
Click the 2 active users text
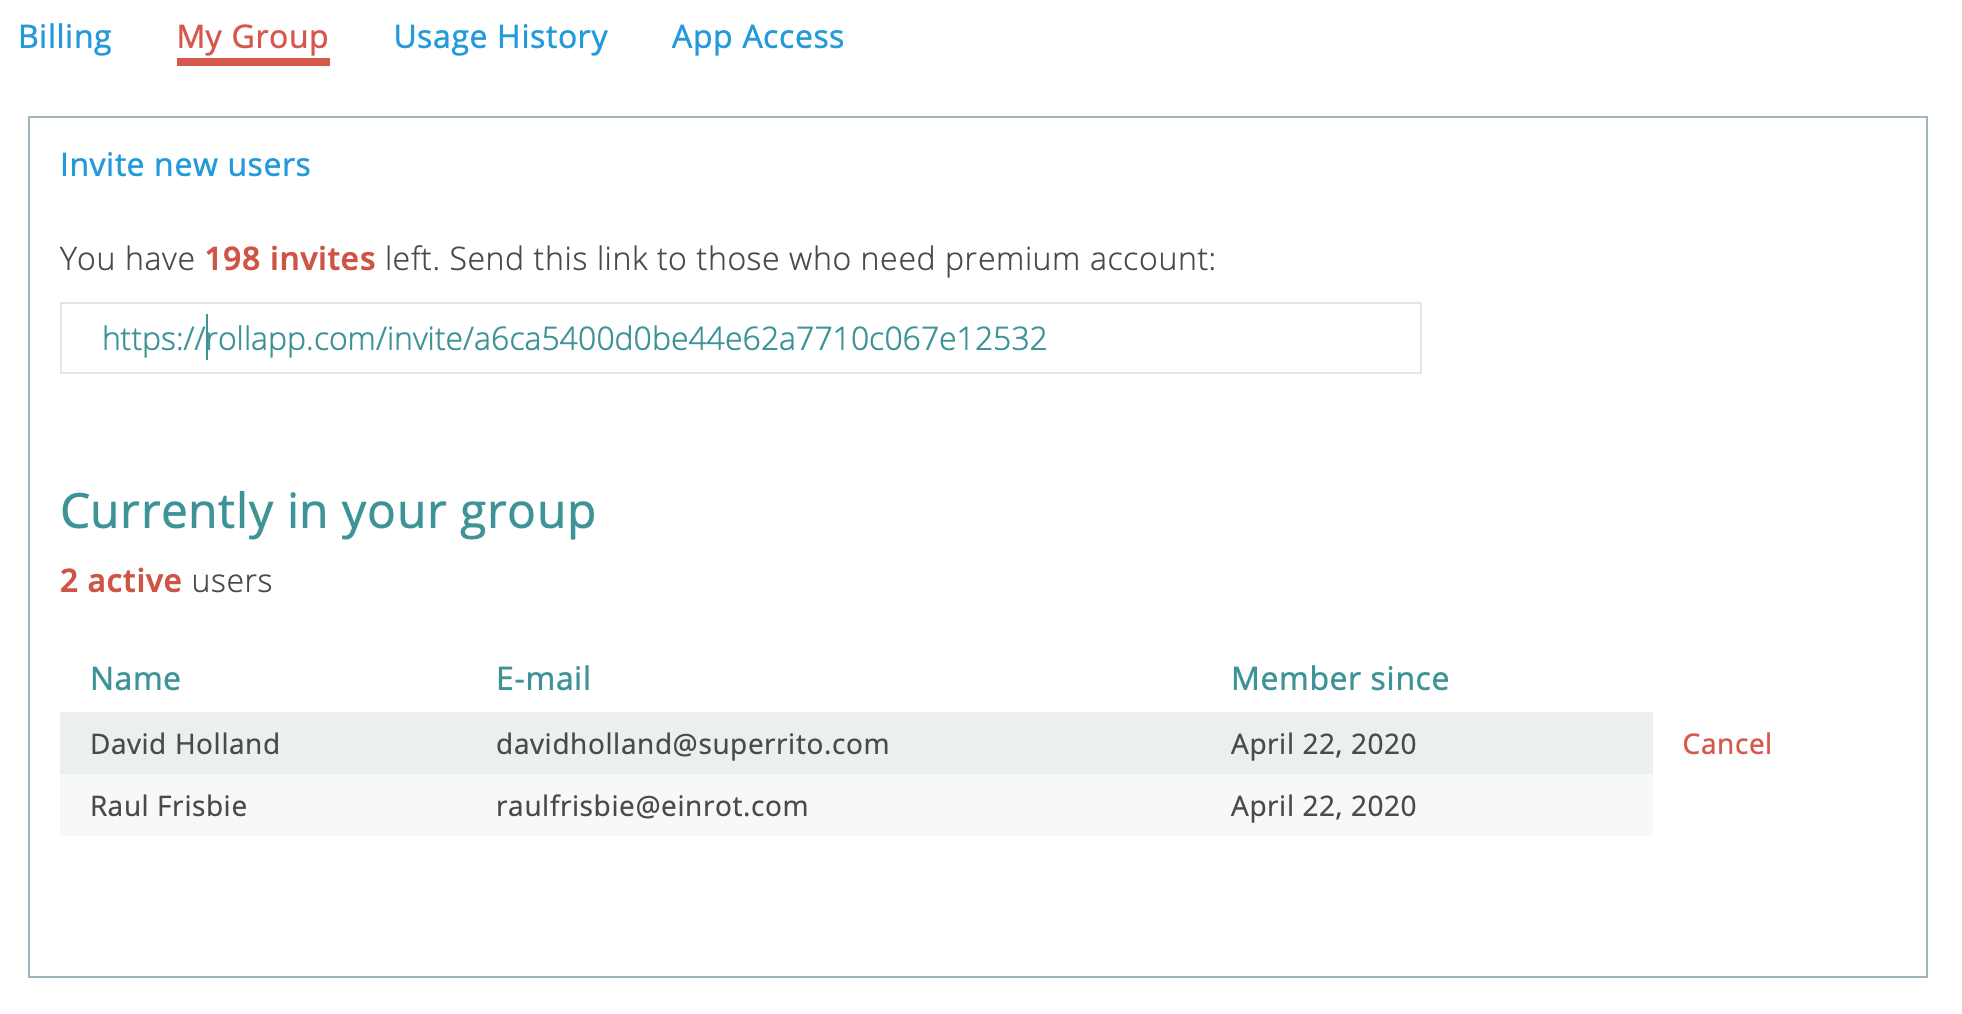tap(166, 581)
